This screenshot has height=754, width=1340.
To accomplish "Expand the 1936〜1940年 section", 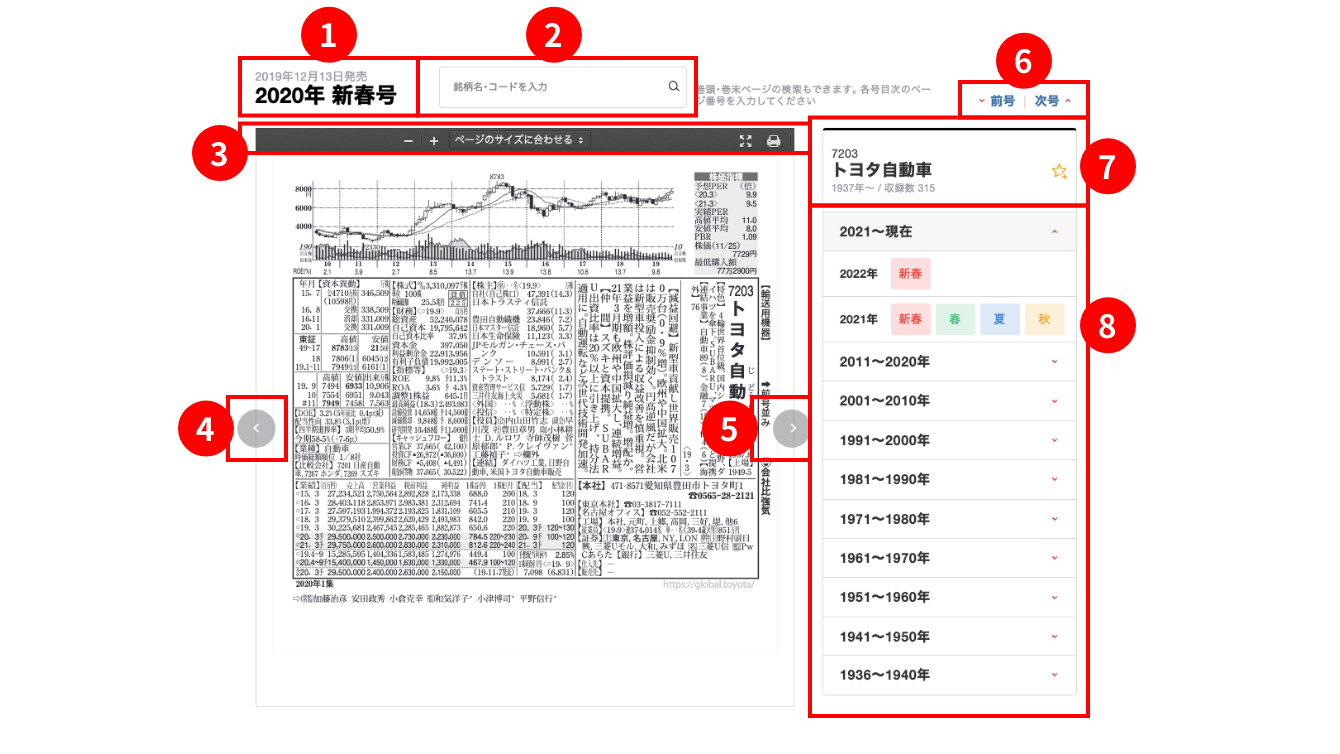I will tap(949, 675).
